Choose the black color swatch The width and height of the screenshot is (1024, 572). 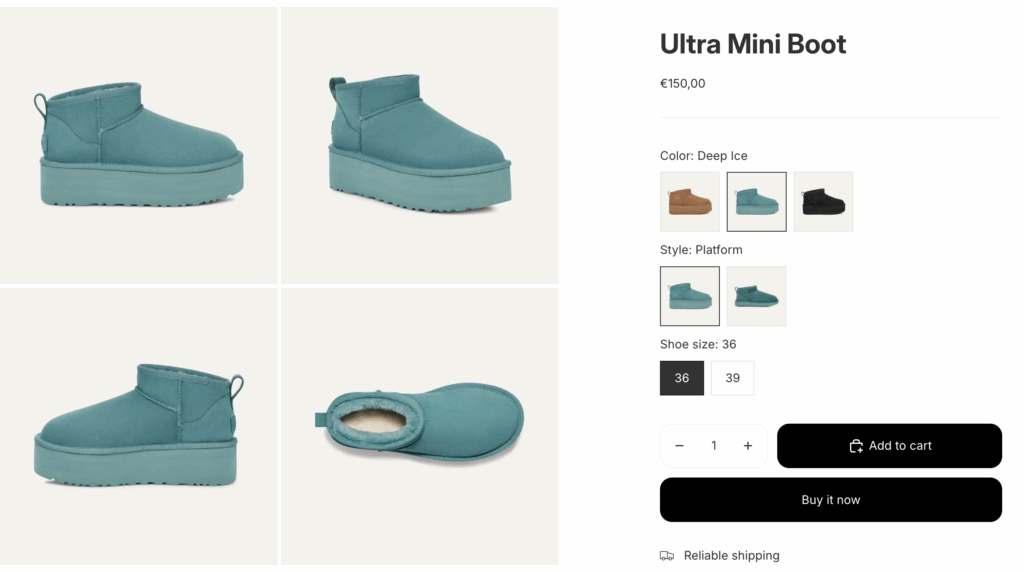823,202
